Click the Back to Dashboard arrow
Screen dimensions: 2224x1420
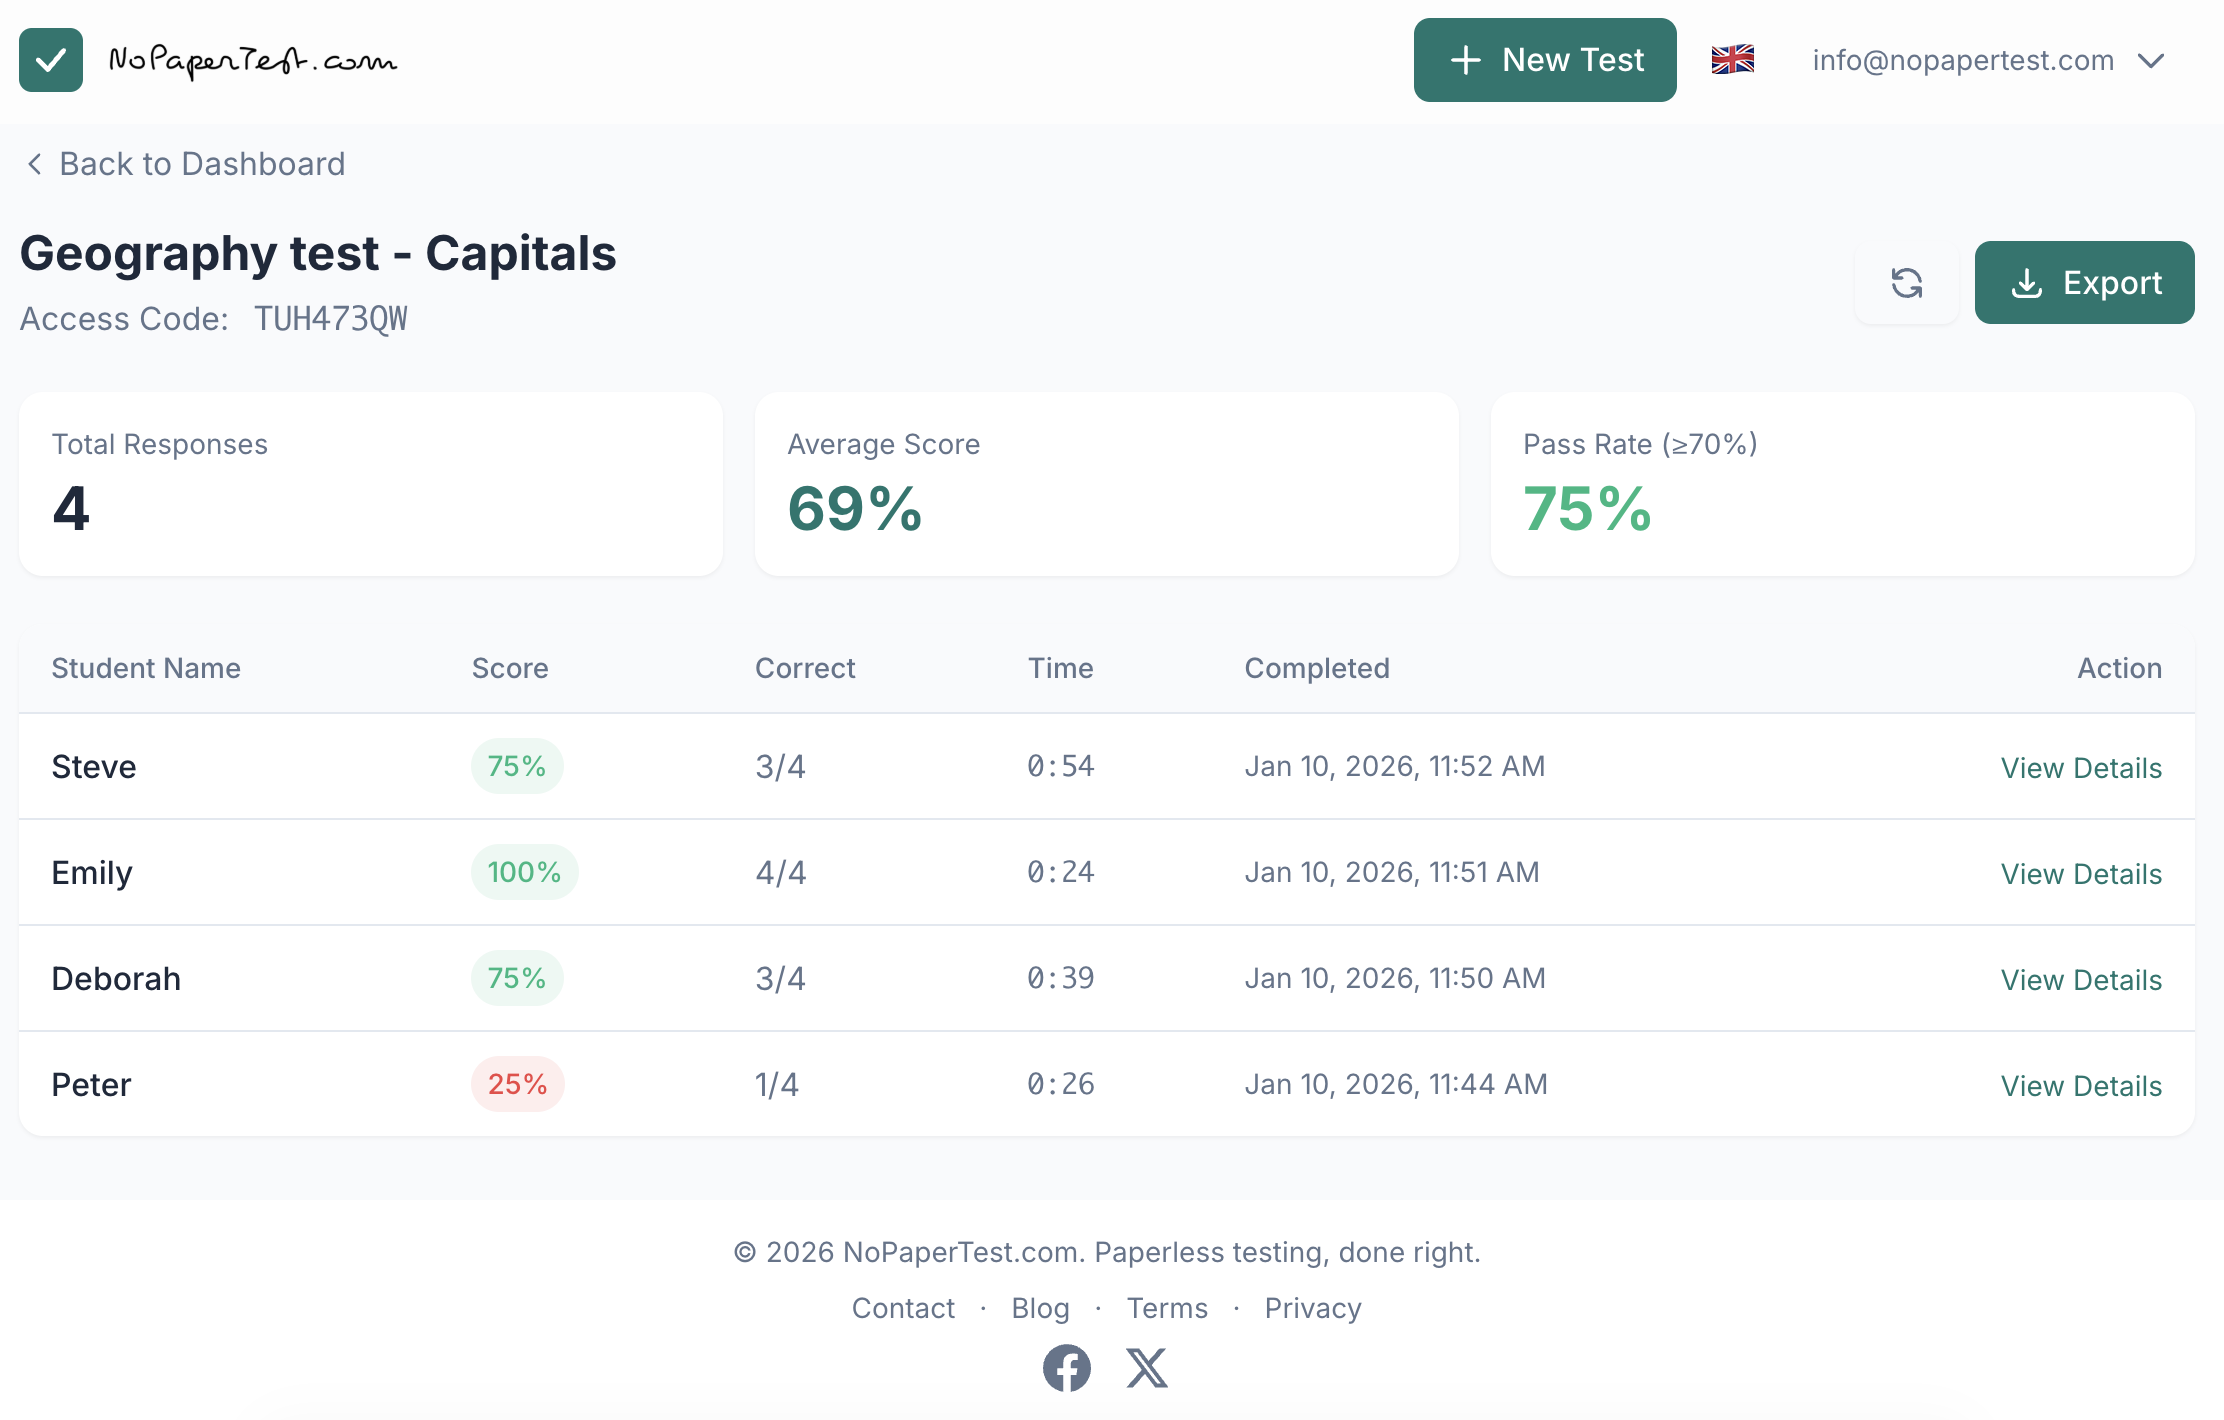35,164
